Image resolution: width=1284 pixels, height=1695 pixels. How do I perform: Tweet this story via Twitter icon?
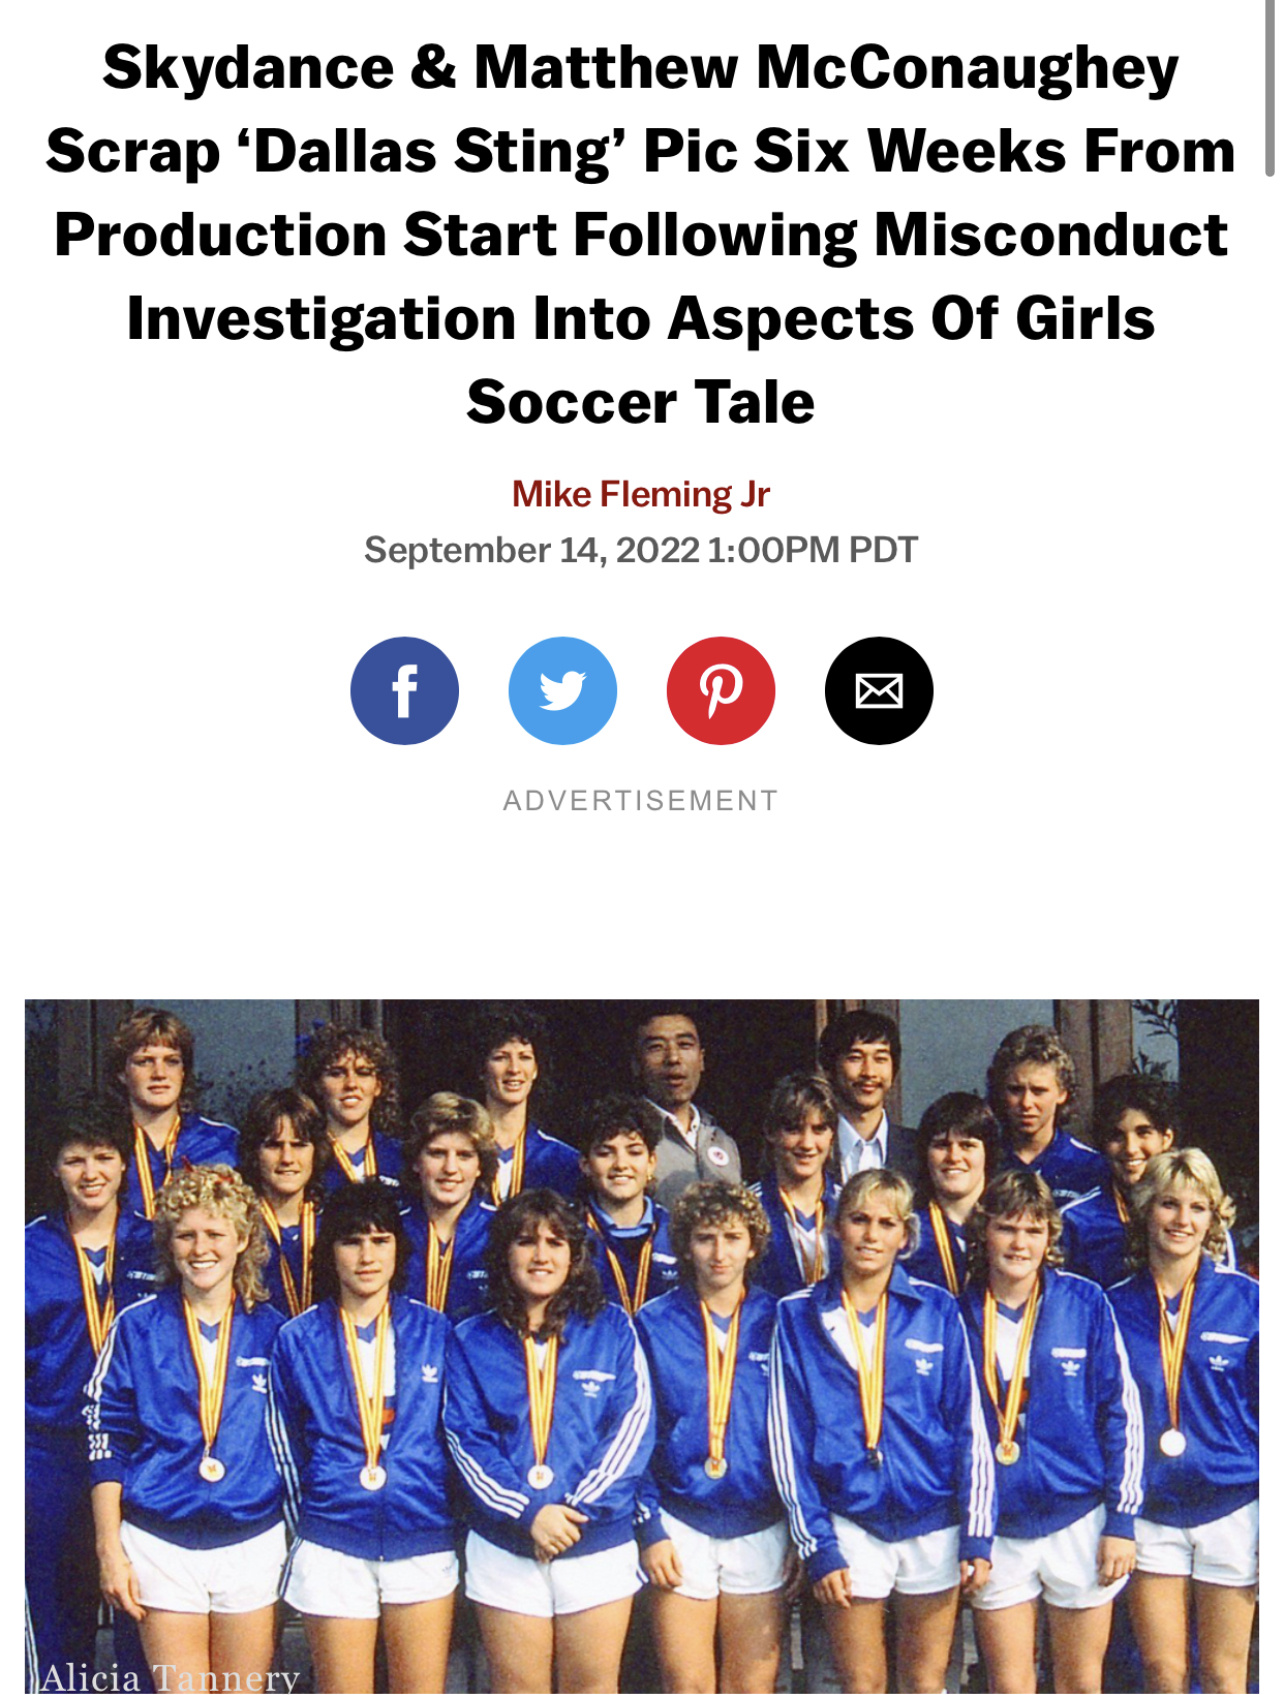pos(562,690)
